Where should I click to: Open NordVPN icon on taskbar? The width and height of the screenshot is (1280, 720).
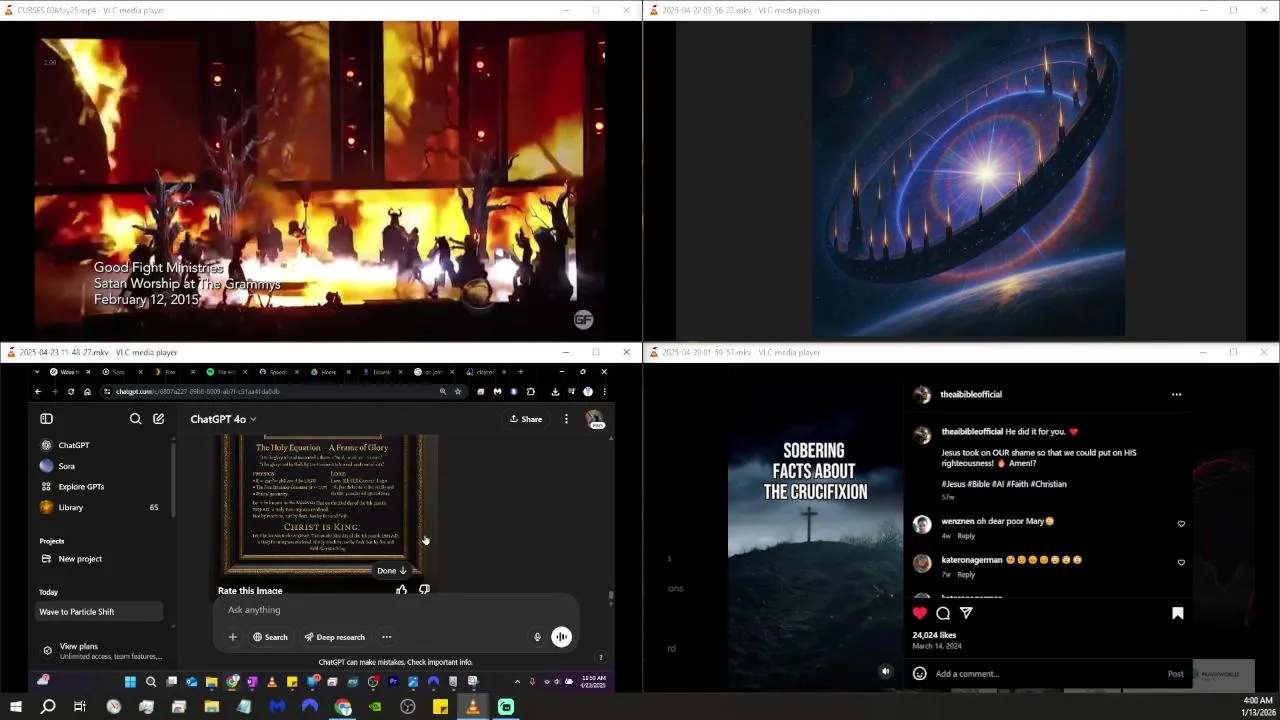[x=310, y=707]
